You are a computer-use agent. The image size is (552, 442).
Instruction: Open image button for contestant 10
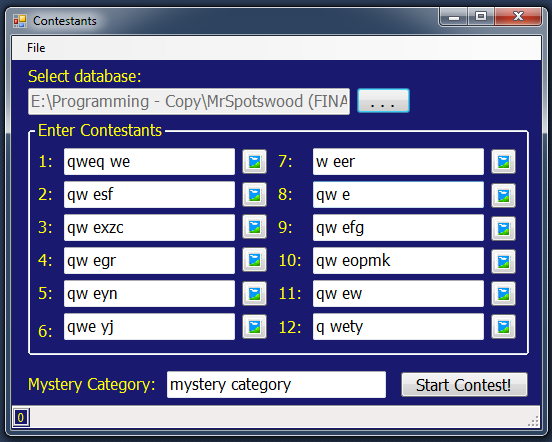pos(503,261)
